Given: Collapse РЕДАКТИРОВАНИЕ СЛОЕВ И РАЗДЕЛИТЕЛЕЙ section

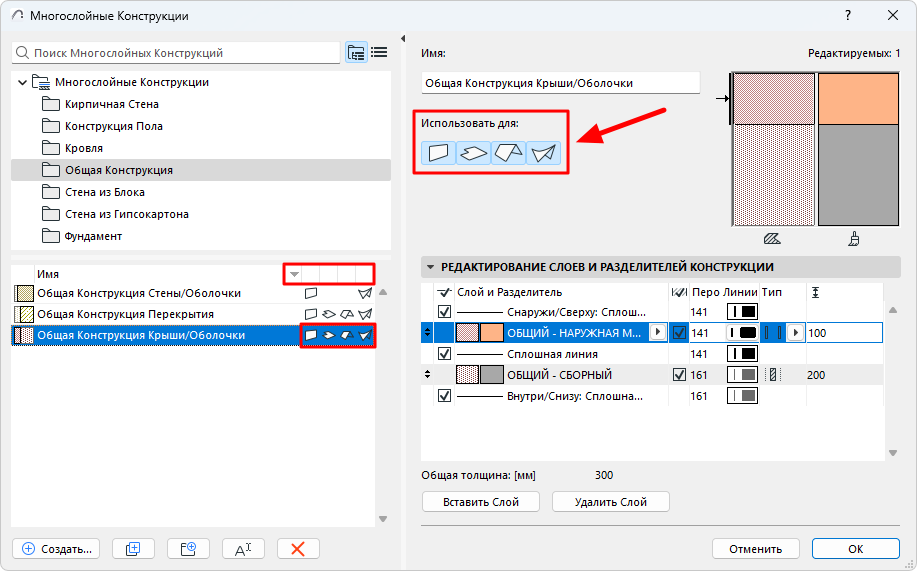Looking at the screenshot, I should click(x=430, y=267).
